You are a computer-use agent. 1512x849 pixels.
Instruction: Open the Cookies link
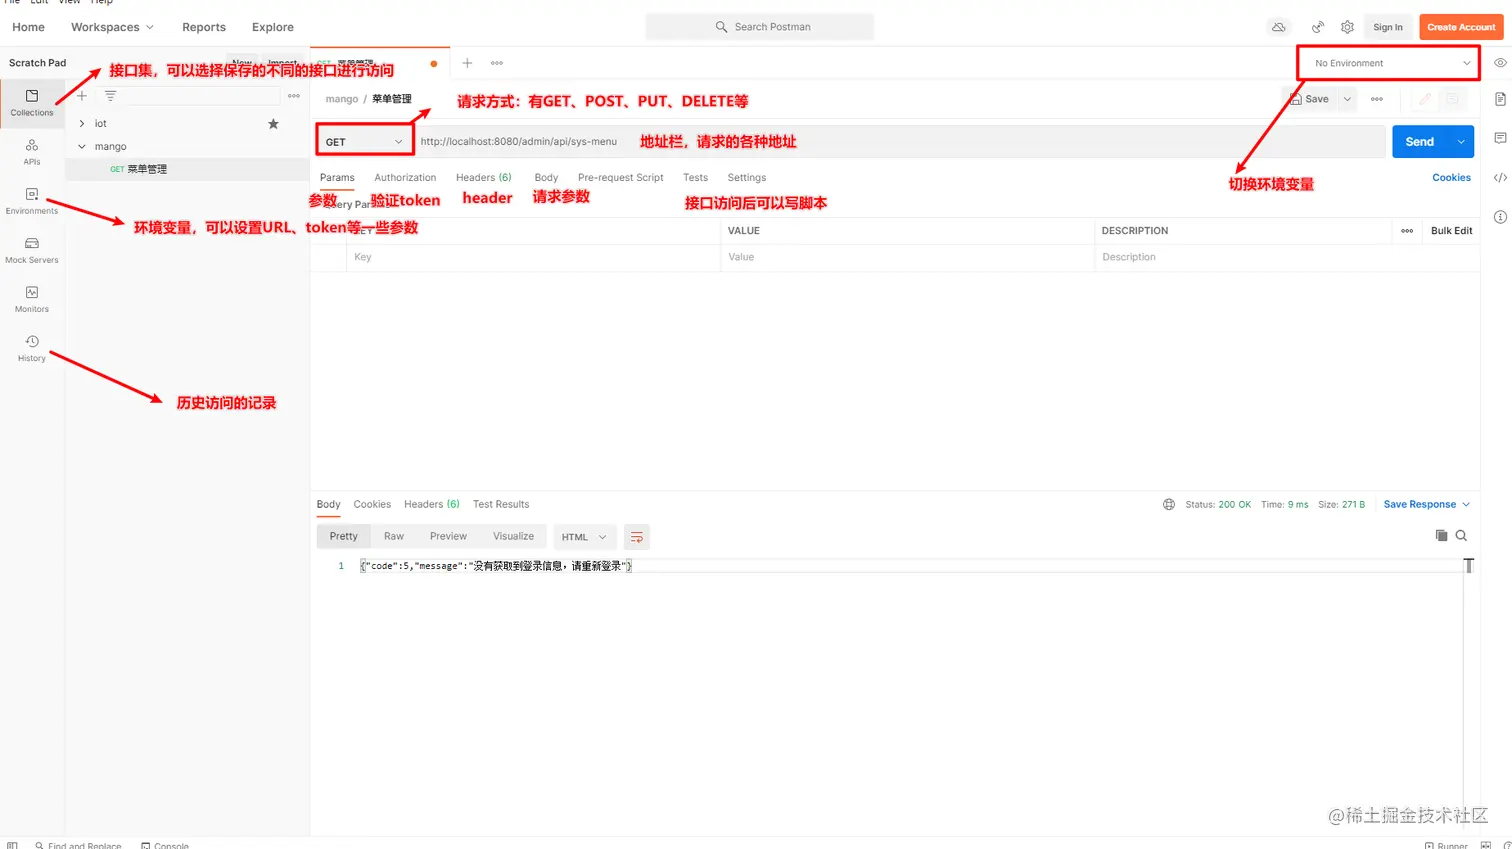pyautogui.click(x=1451, y=178)
